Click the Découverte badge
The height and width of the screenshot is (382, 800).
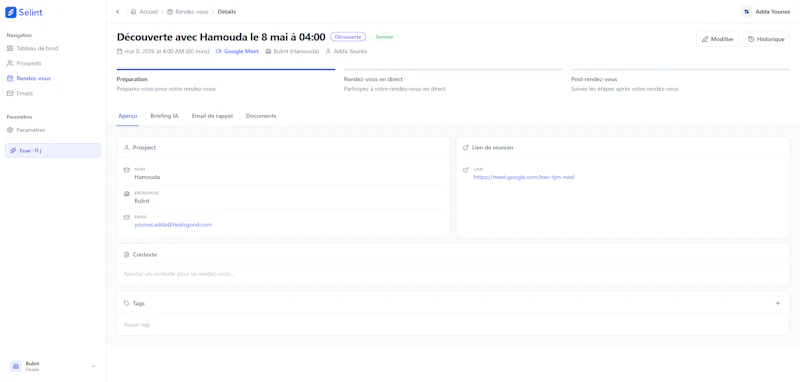pyautogui.click(x=348, y=37)
